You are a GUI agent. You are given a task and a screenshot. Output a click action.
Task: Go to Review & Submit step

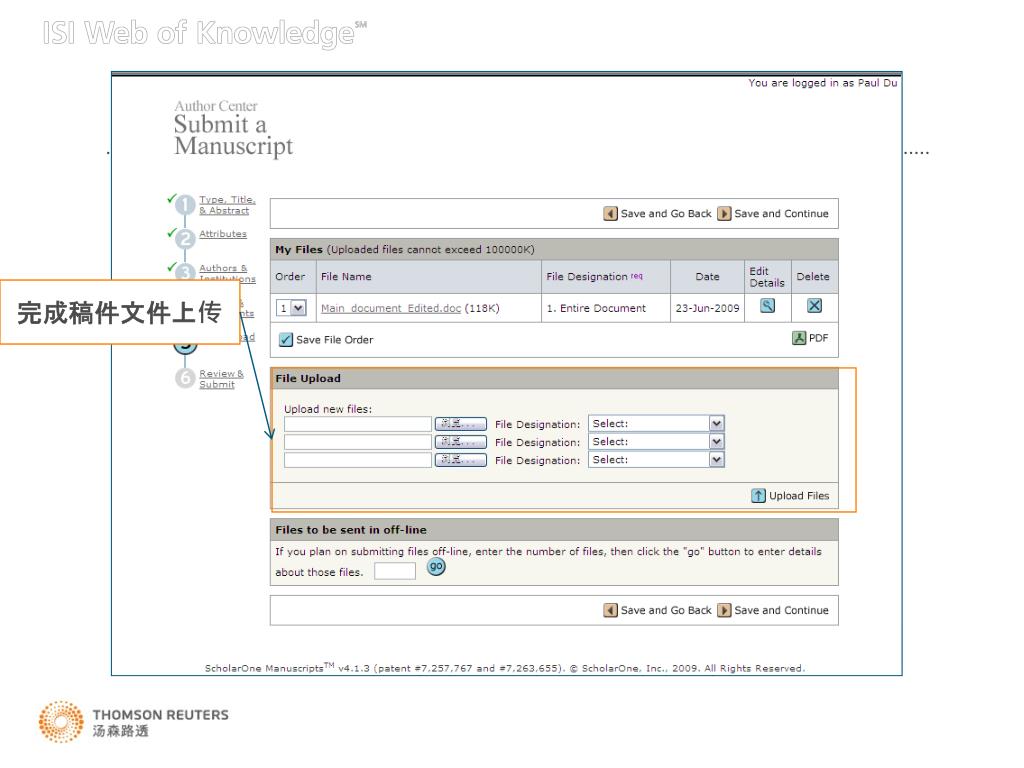[x=221, y=379]
